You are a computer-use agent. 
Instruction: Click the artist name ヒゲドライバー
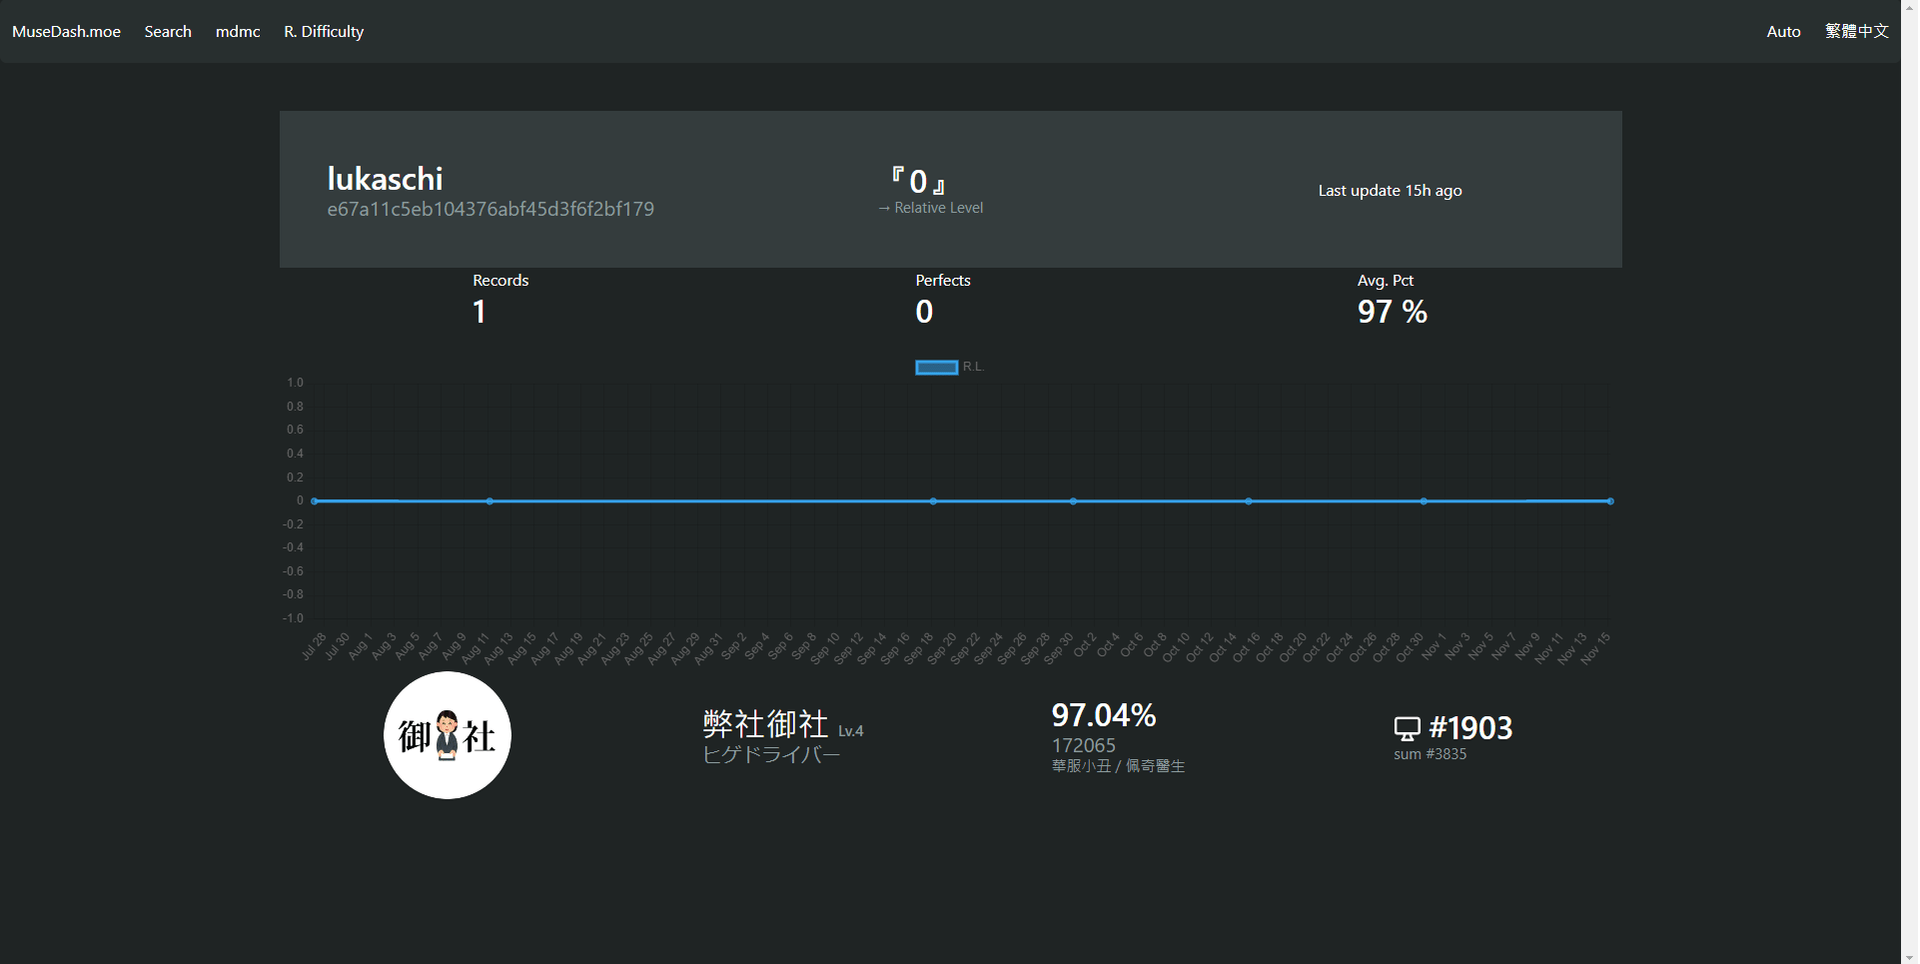coord(771,755)
